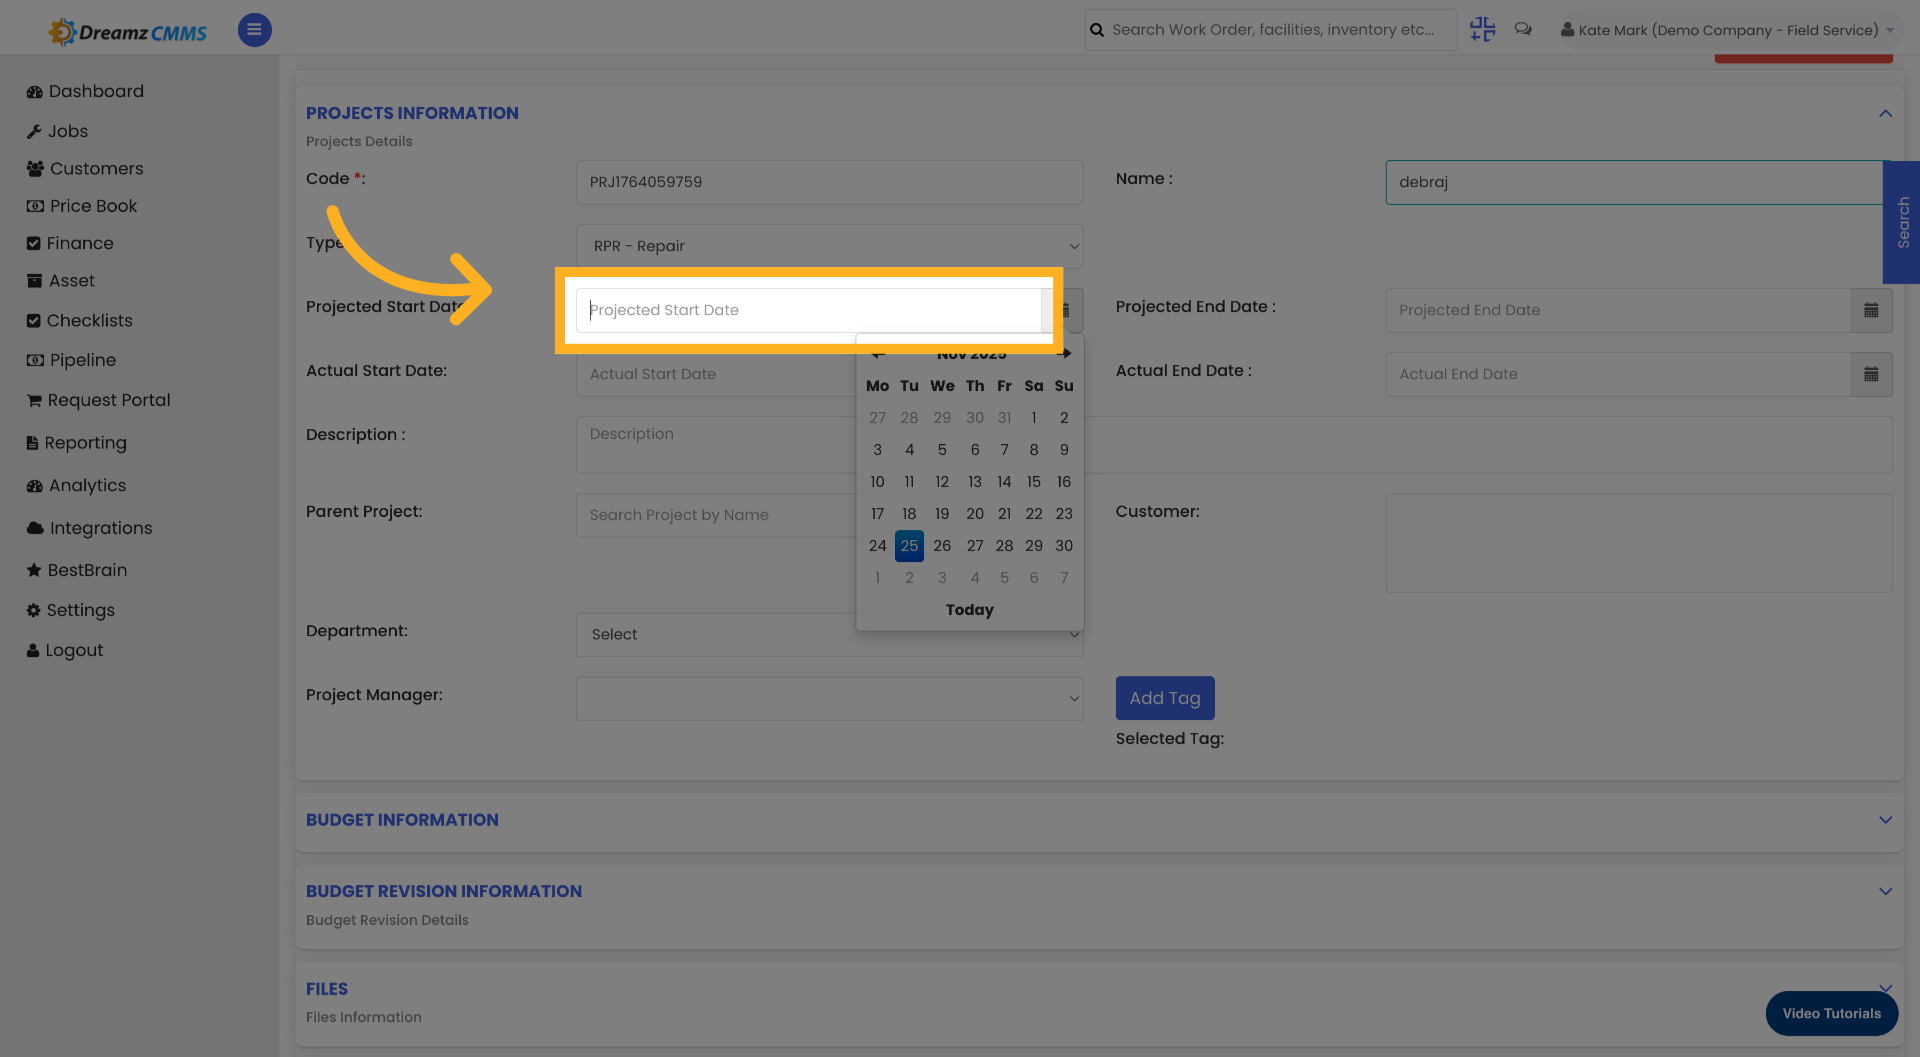Focus the global Search Work Order field
The width and height of the screenshot is (1920, 1057).
click(1271, 30)
